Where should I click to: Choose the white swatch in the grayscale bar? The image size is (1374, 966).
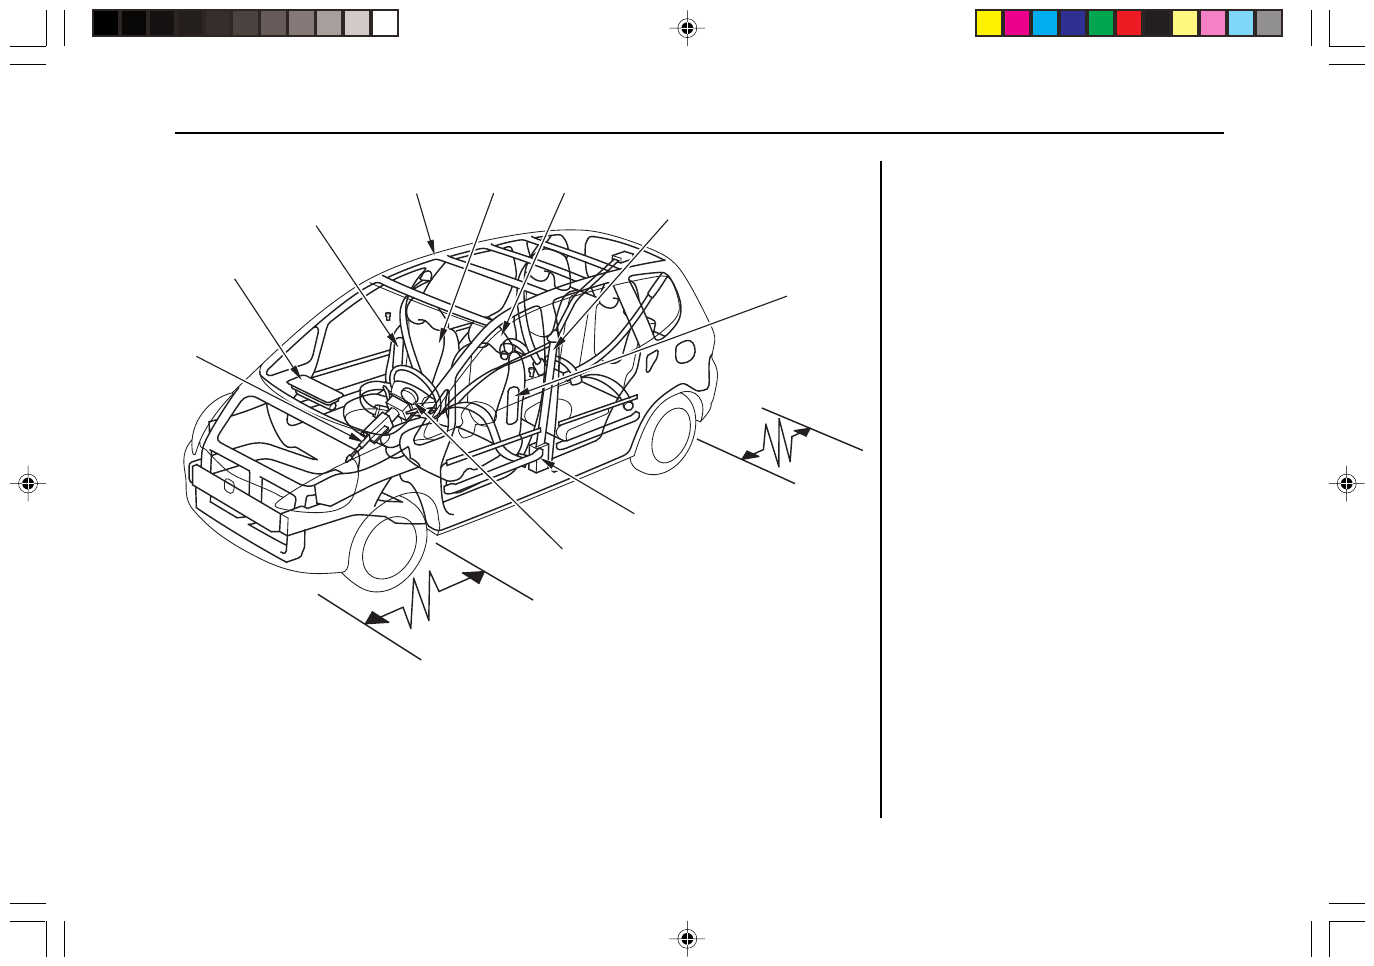tap(385, 23)
